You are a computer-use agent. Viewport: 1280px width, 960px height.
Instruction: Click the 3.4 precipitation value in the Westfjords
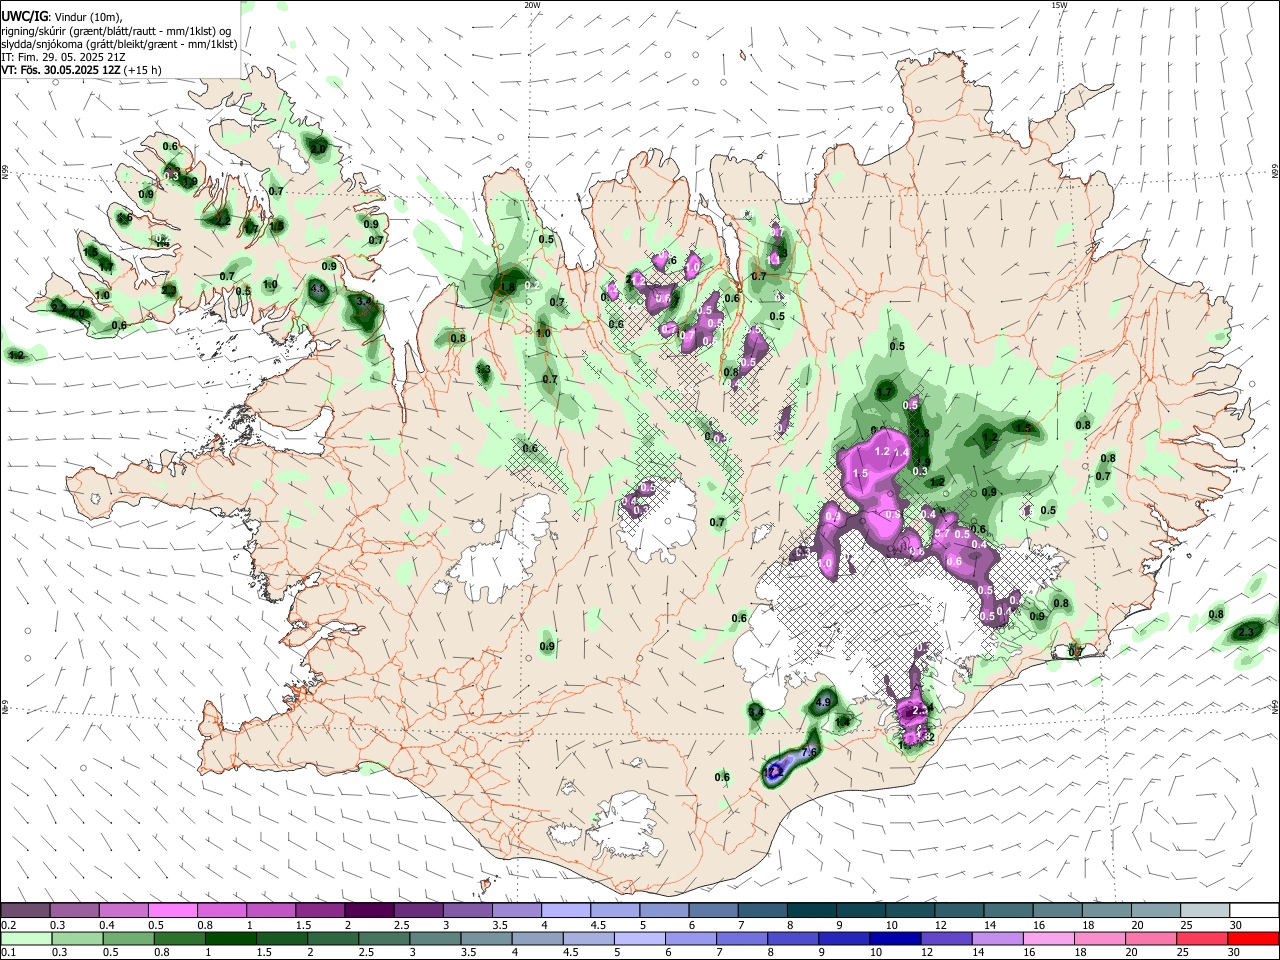click(364, 300)
